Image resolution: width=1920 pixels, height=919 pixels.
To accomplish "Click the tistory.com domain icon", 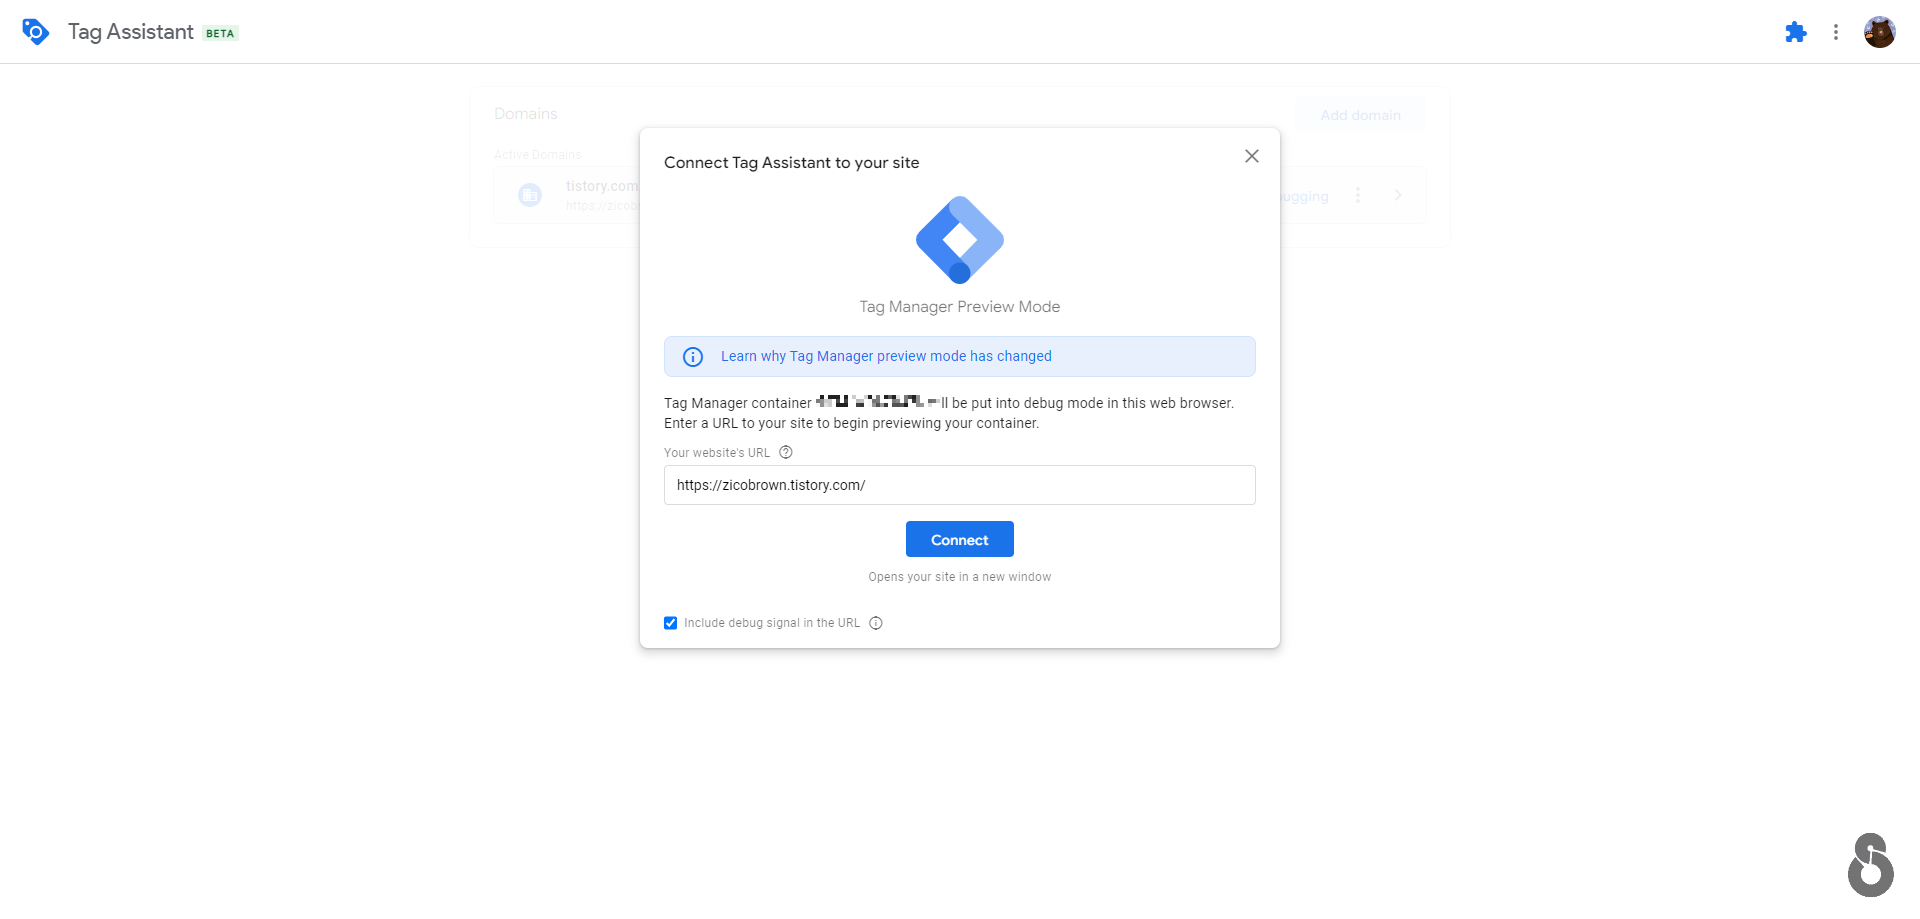I will pyautogui.click(x=530, y=195).
